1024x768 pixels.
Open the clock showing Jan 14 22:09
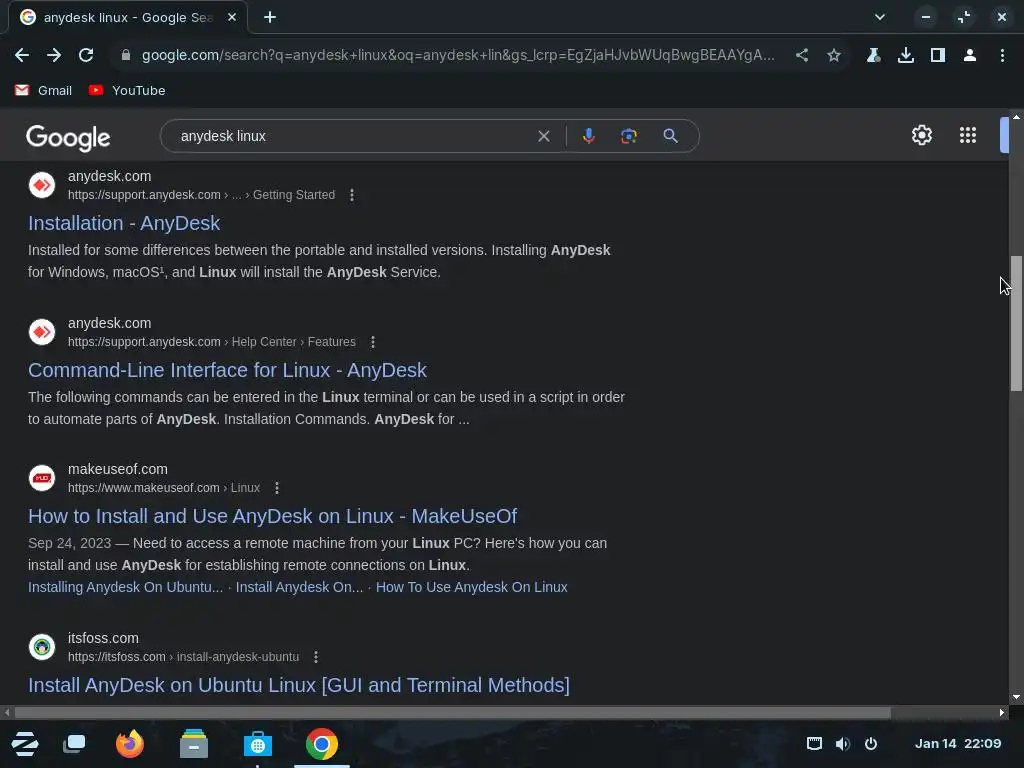957,744
